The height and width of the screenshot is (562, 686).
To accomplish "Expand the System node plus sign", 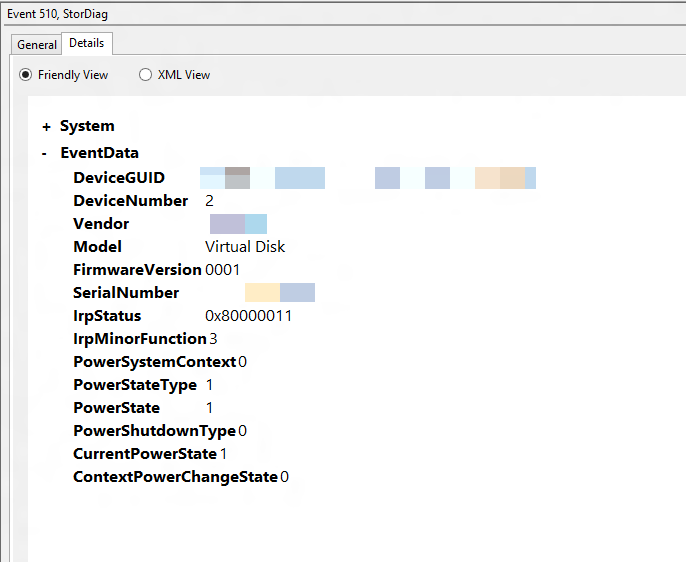I will coord(46,127).
